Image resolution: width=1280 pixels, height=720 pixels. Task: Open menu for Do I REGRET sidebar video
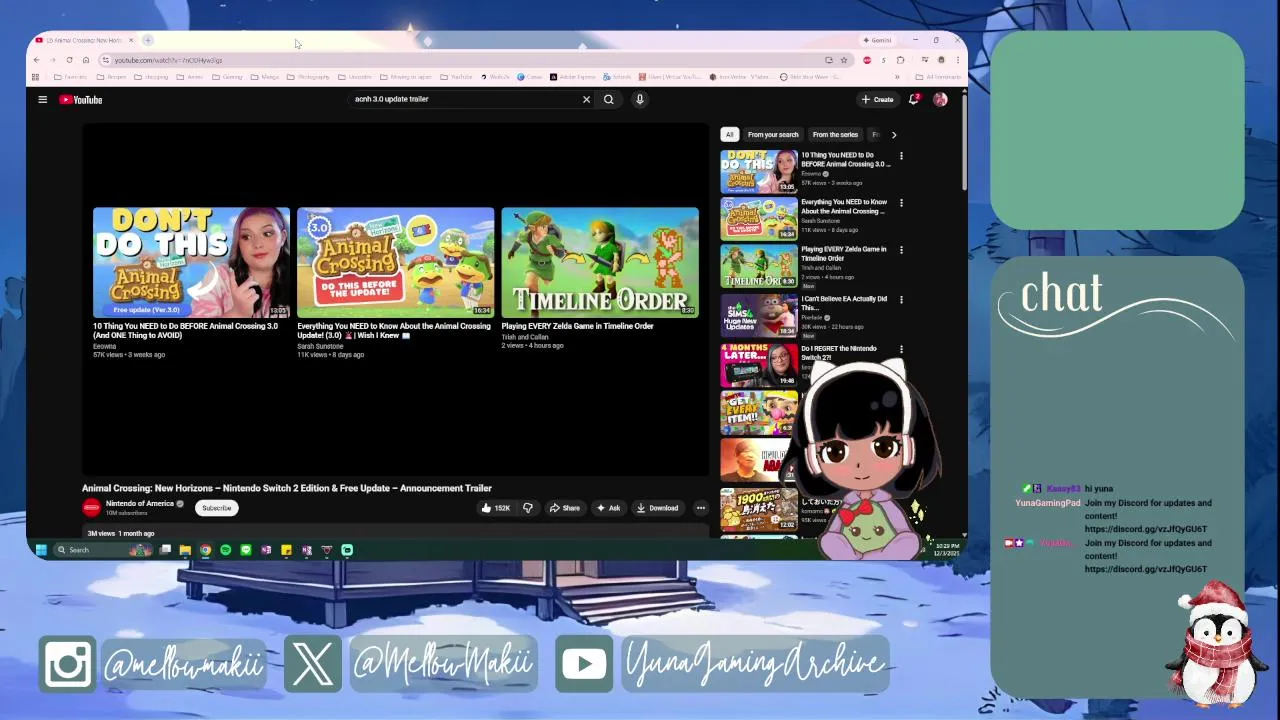click(x=901, y=349)
